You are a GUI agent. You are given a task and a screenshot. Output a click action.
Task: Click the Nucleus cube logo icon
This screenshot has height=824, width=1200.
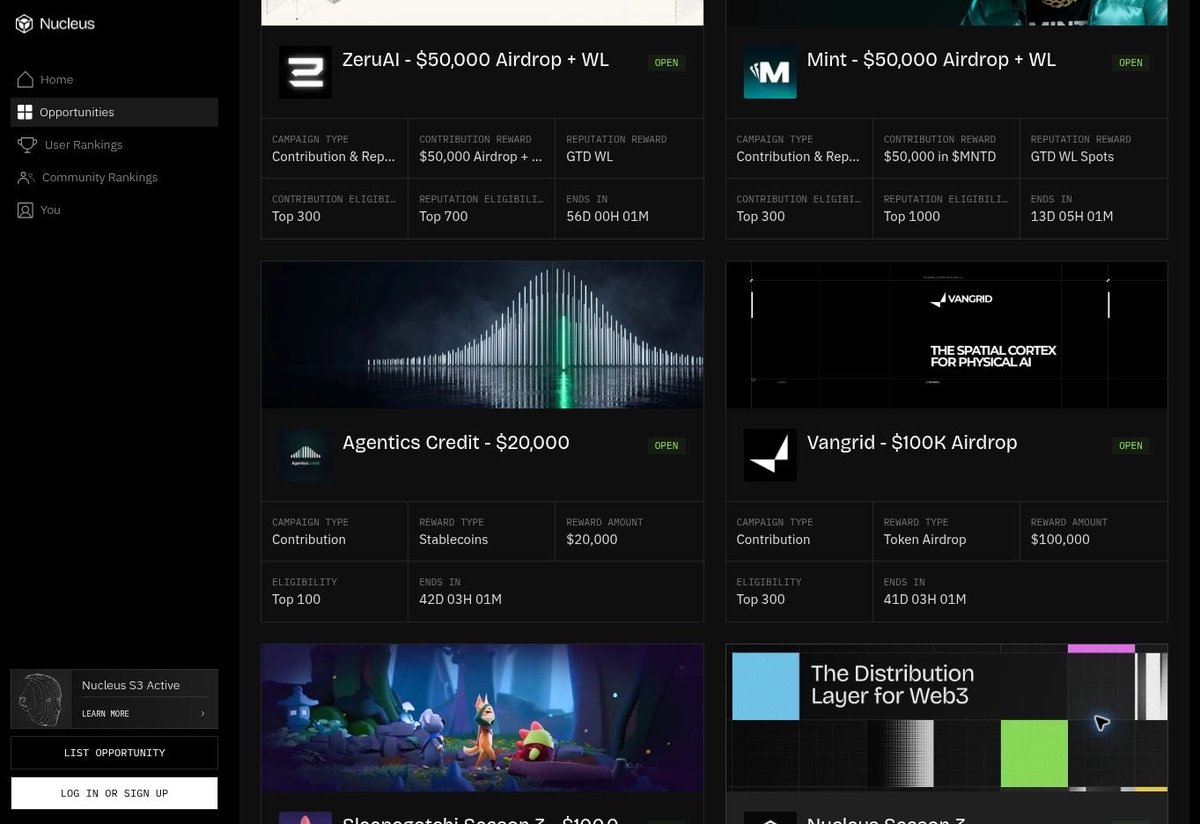(24, 24)
